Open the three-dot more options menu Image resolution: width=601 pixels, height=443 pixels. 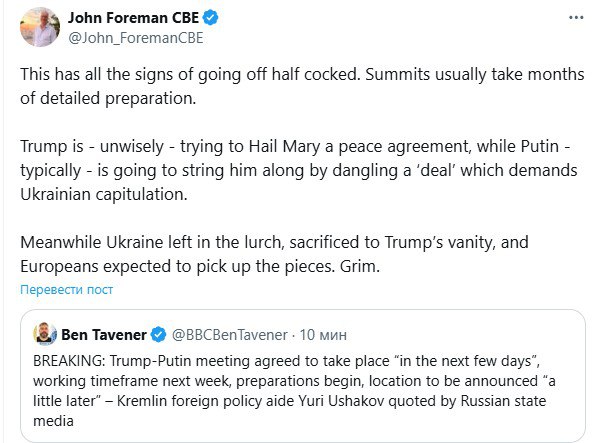tap(576, 18)
